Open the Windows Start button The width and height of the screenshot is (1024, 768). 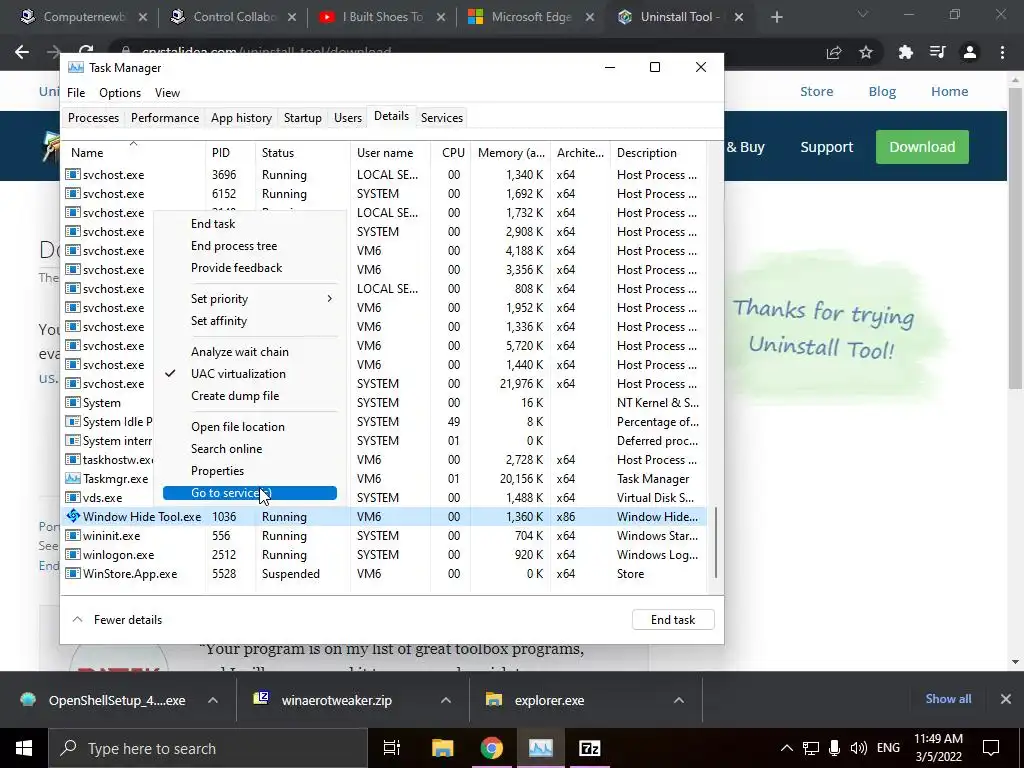tap(24, 748)
